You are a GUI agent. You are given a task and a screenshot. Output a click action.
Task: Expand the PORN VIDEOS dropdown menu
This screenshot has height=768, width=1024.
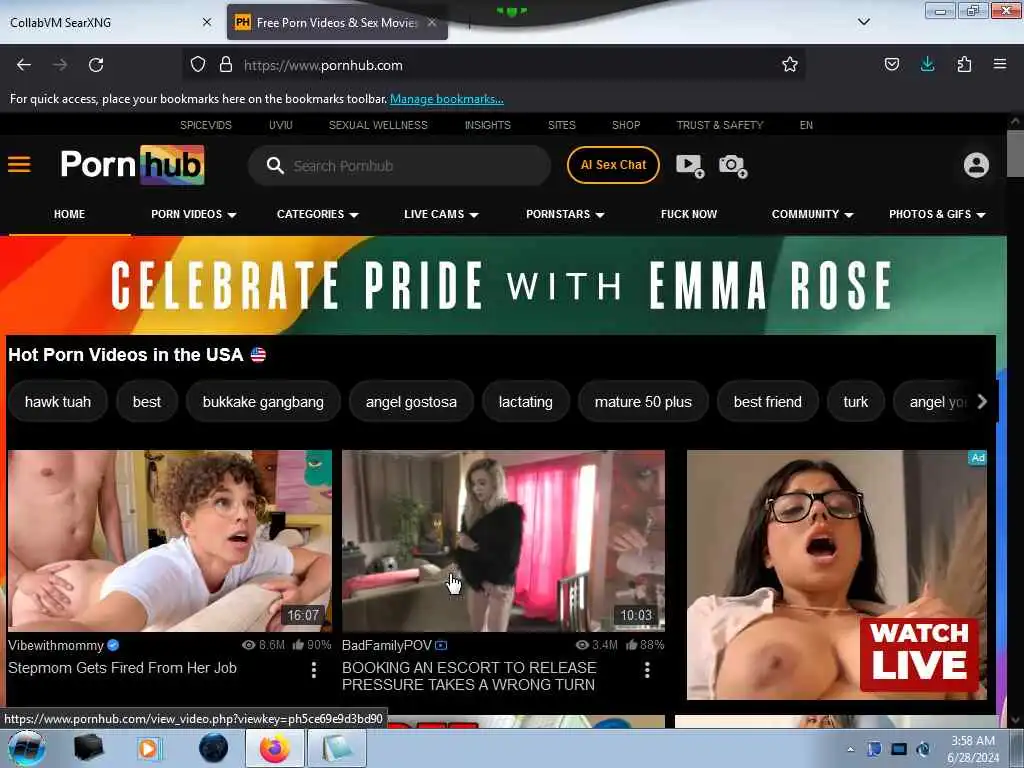[x=194, y=214]
